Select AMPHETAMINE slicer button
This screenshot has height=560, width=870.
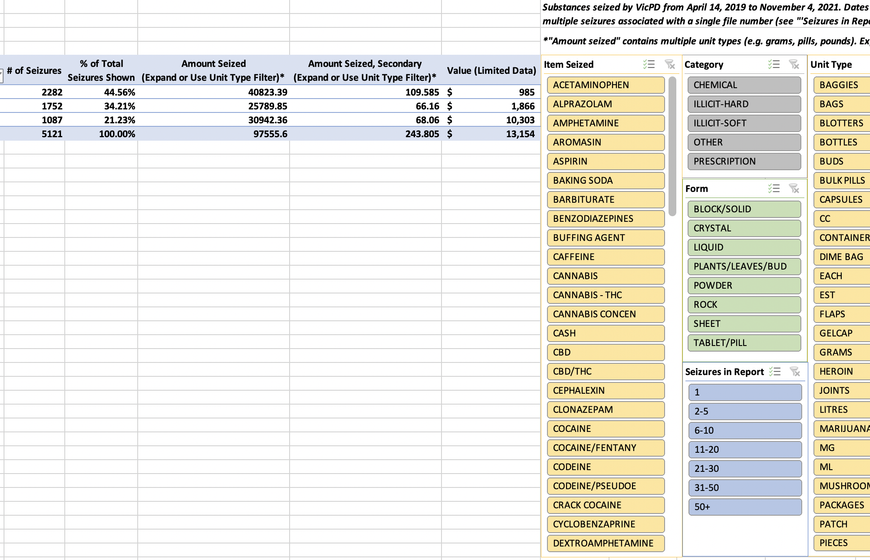pyautogui.click(x=605, y=123)
